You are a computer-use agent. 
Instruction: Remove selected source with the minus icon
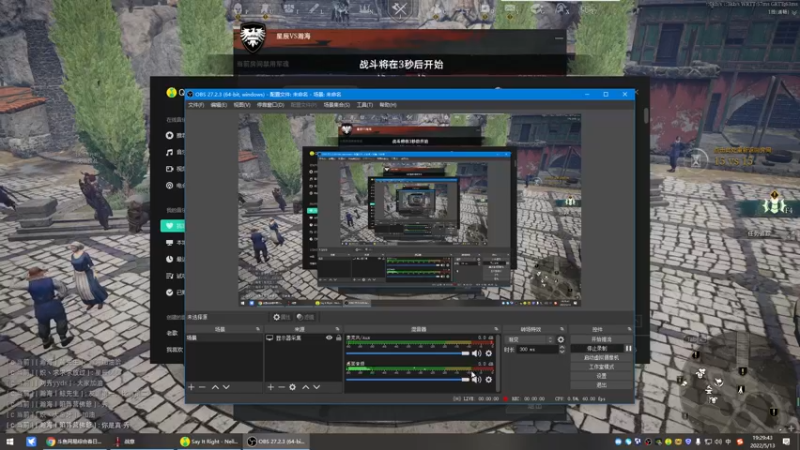[x=281, y=387]
